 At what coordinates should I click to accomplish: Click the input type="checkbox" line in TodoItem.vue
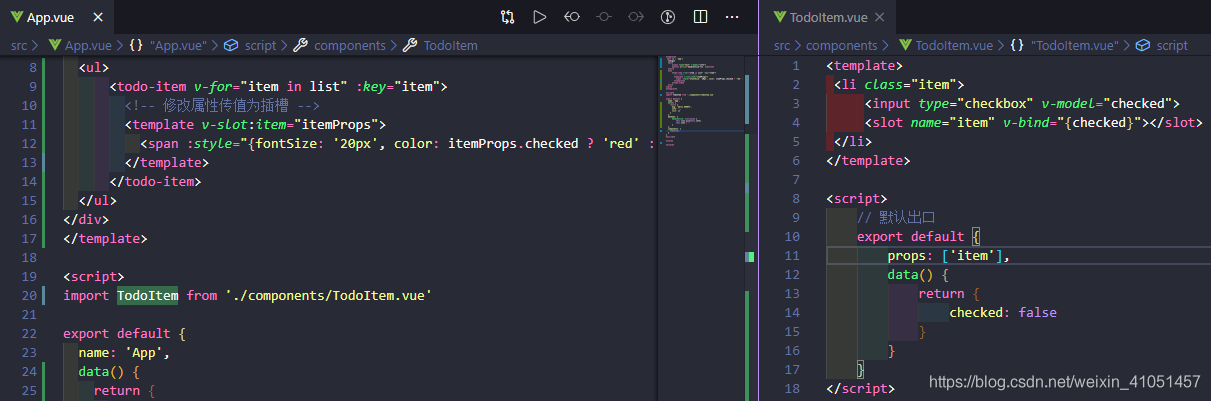tap(1023, 103)
